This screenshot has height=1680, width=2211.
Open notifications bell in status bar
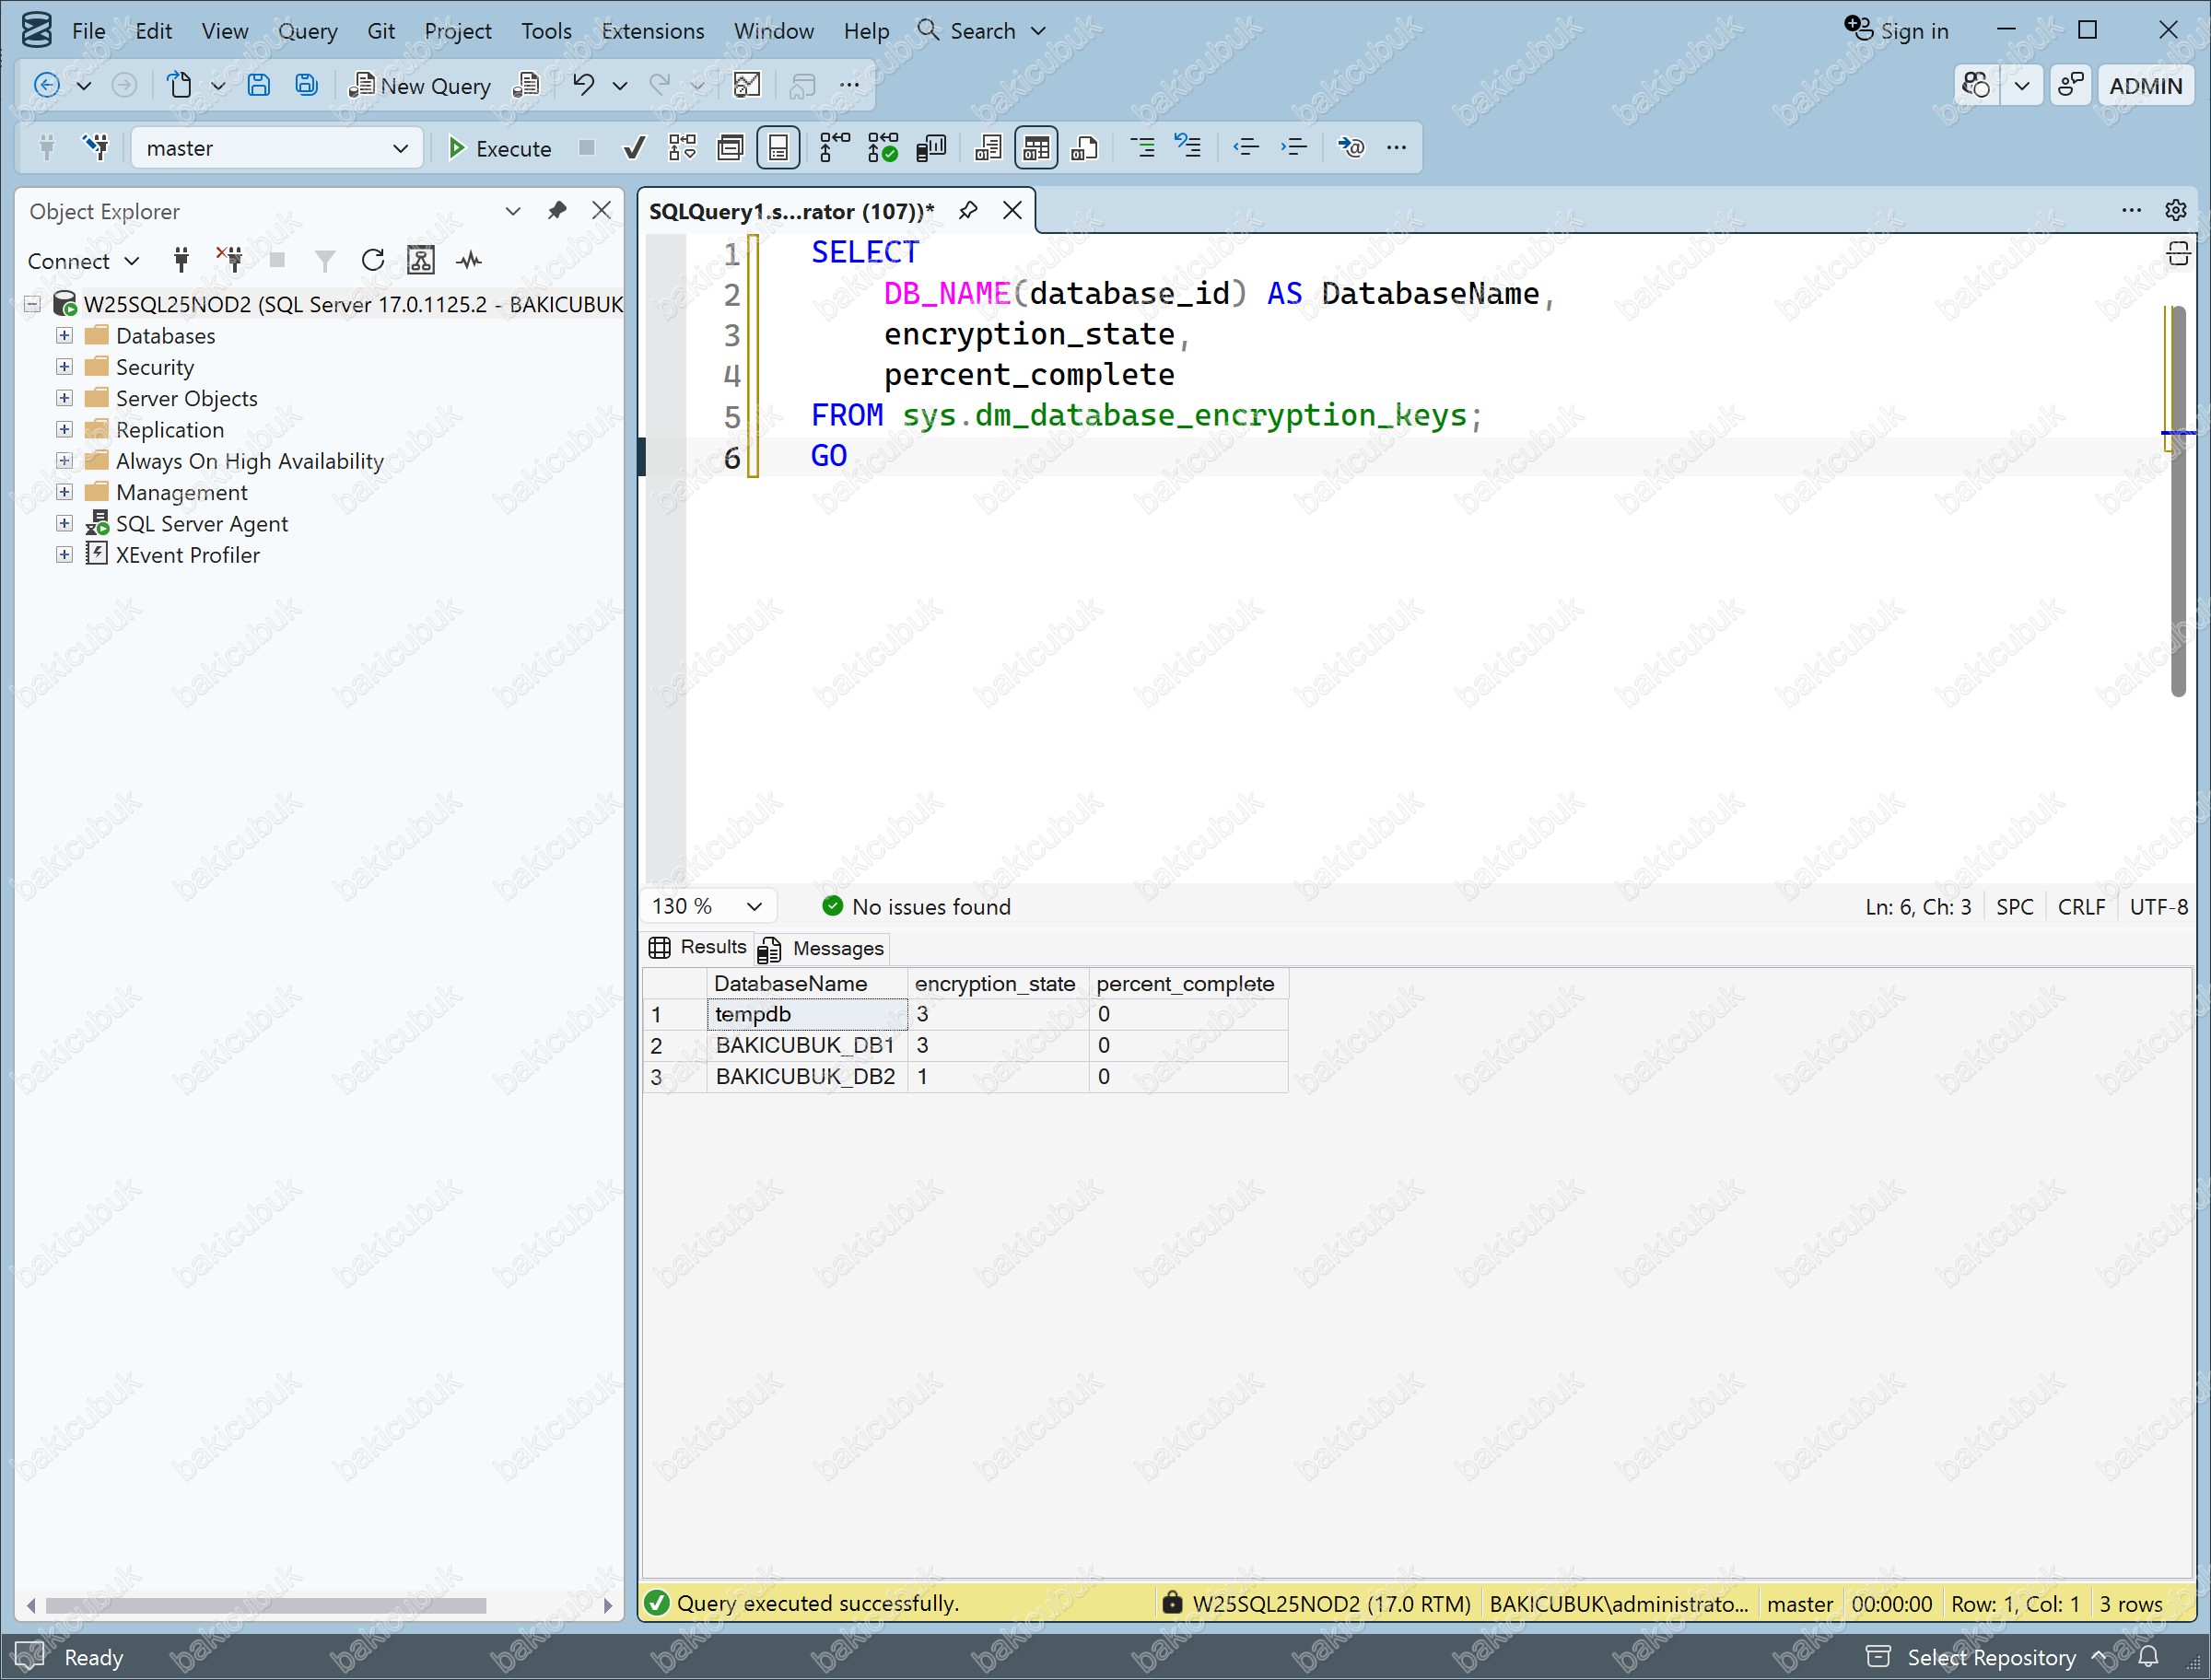2148,1657
